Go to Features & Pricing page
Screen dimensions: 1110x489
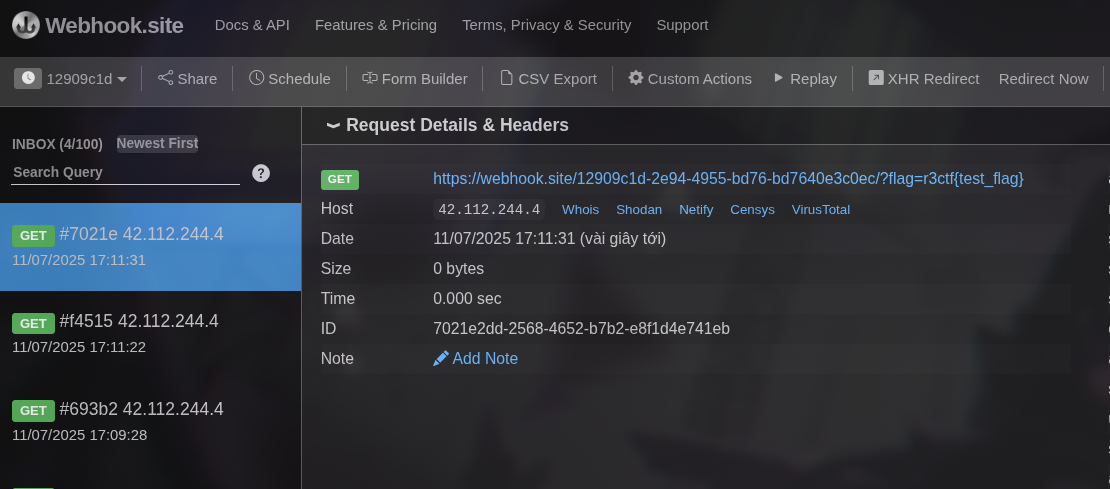point(375,25)
